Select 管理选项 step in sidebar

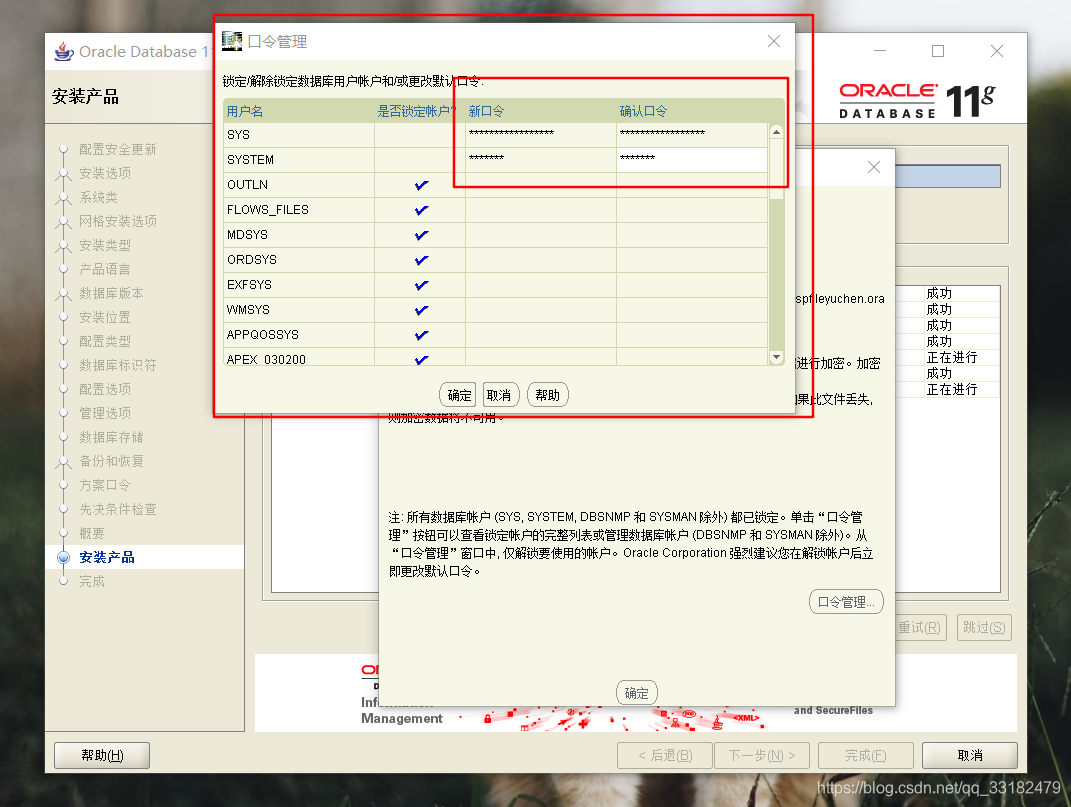click(105, 413)
